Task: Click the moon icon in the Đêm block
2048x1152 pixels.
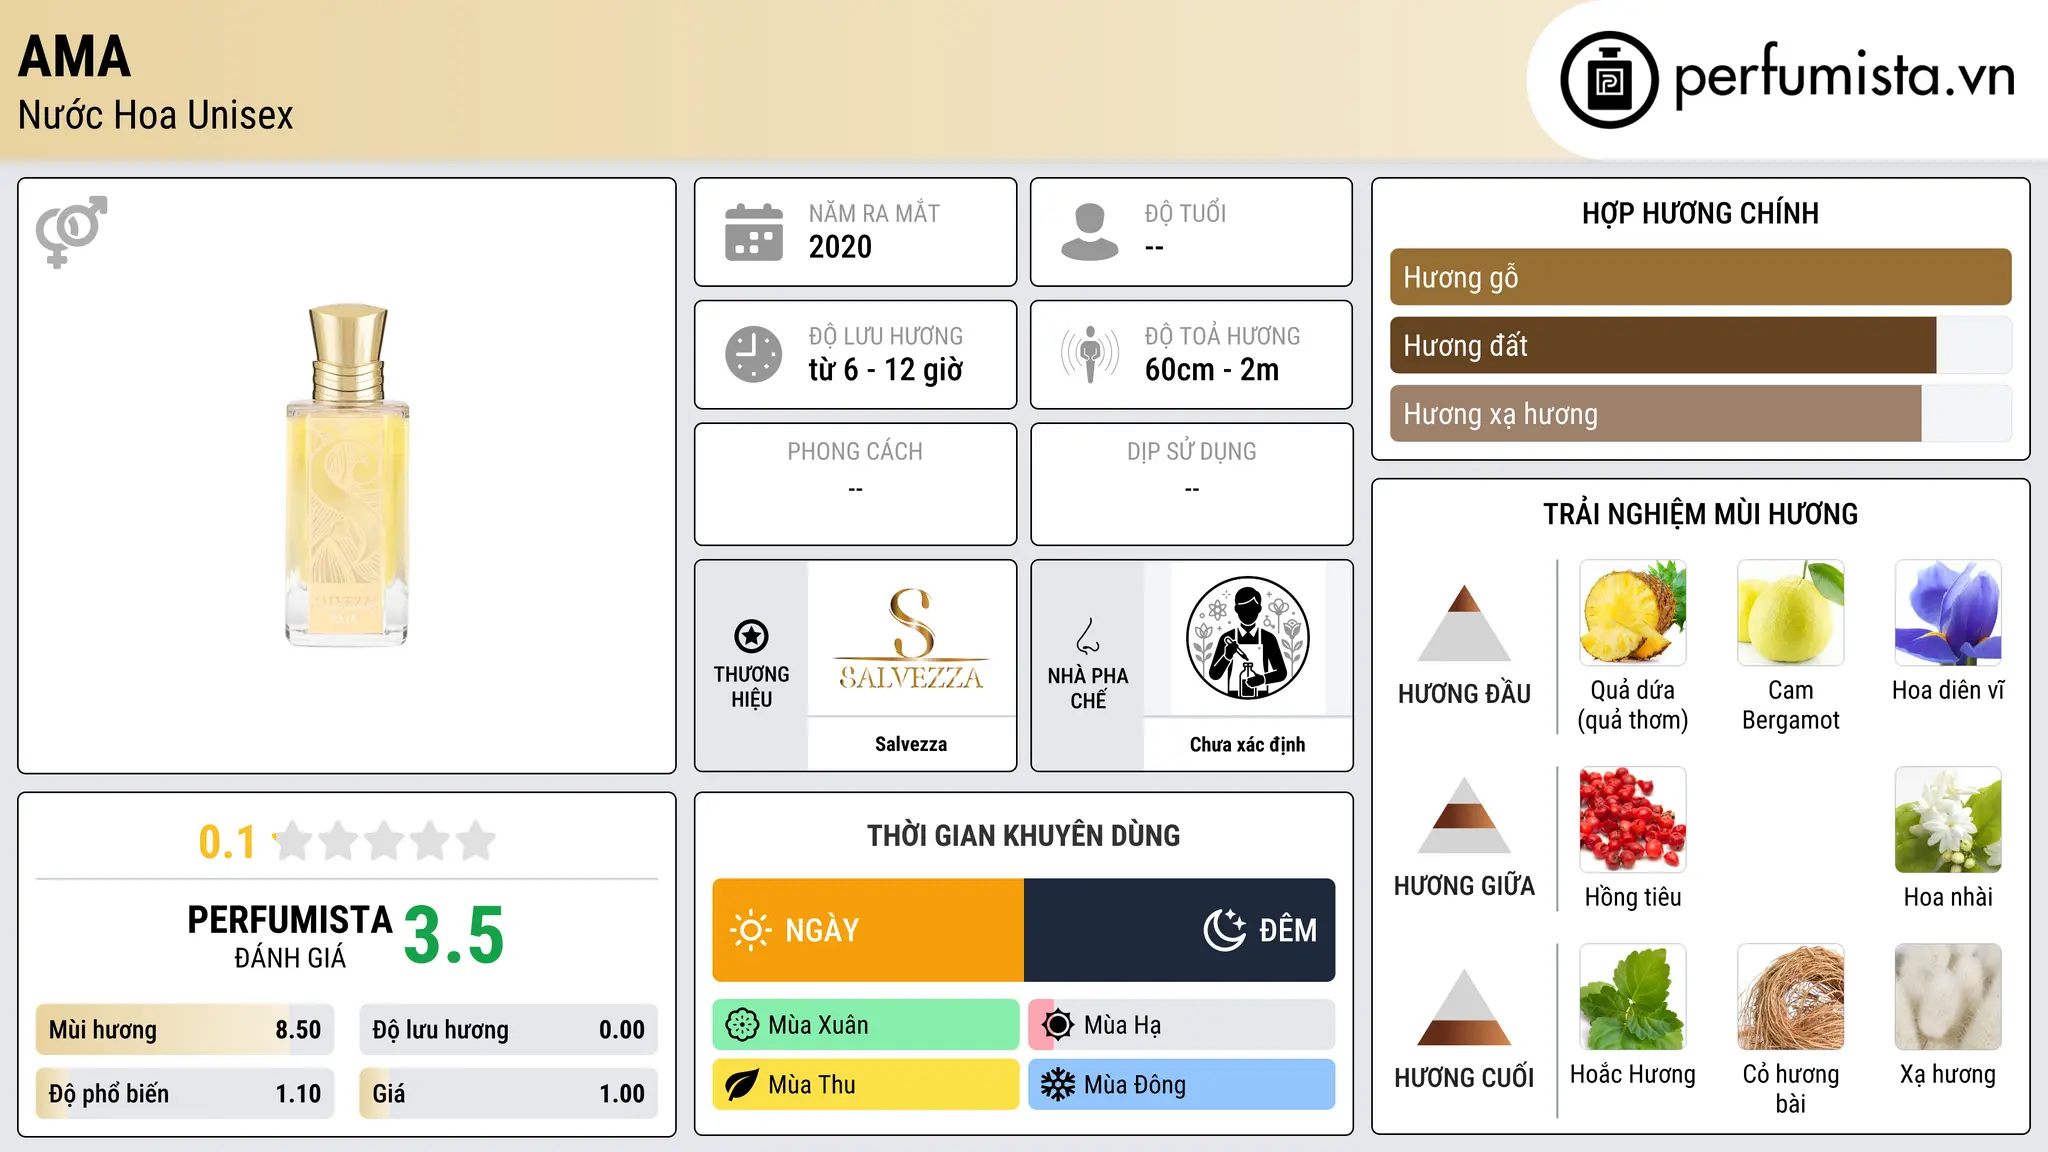Action: point(1224,930)
